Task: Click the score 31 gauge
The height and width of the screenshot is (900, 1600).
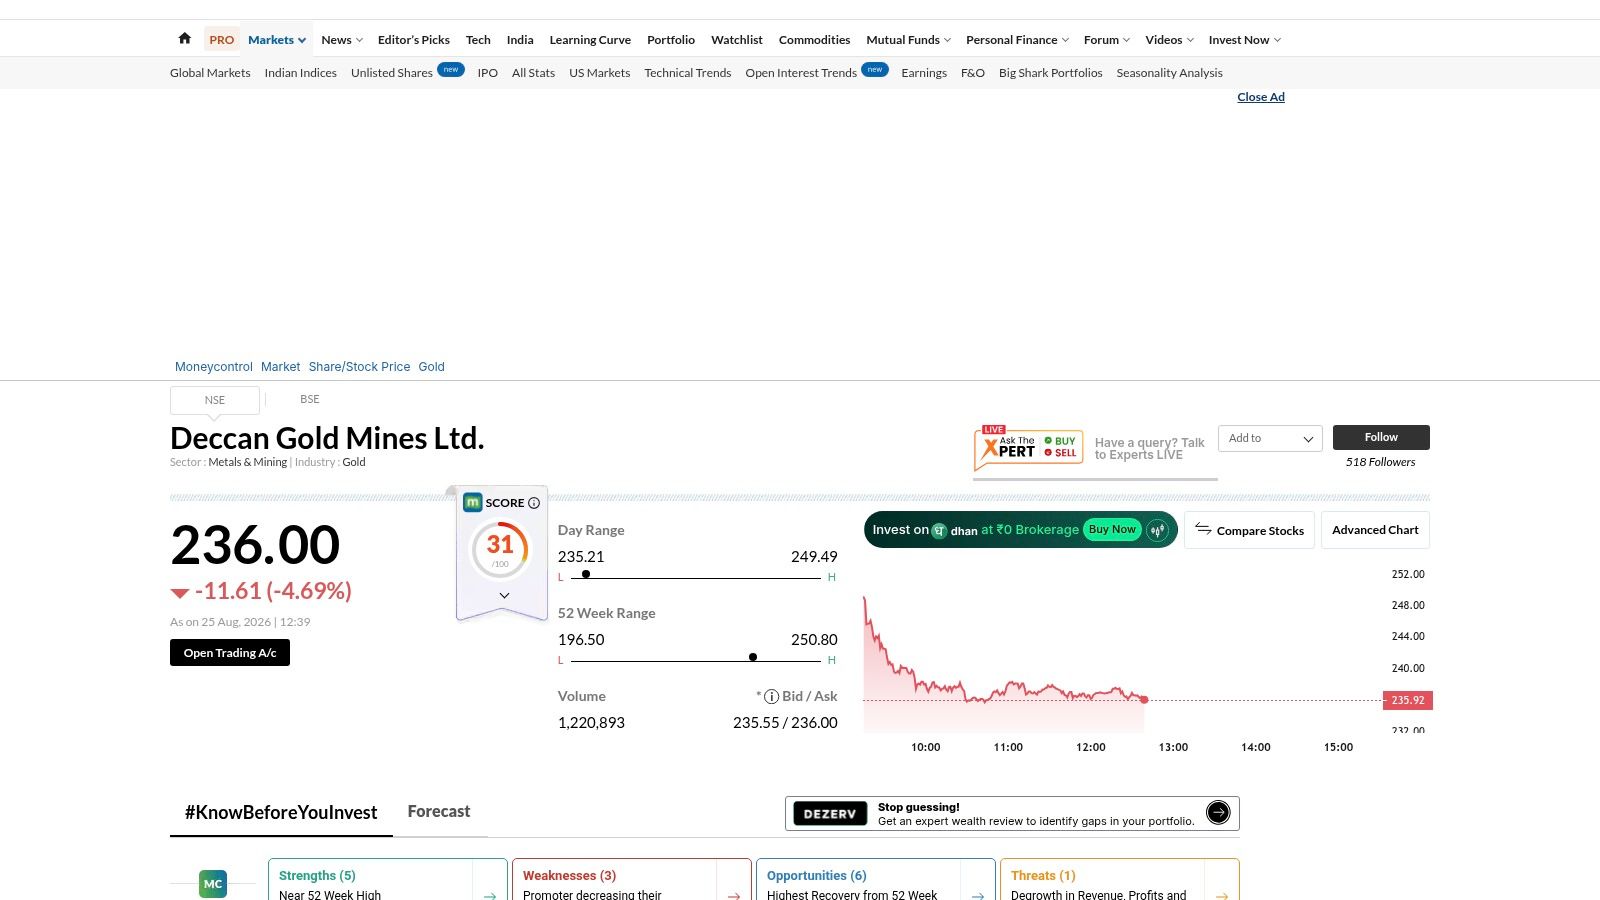Action: 500,549
